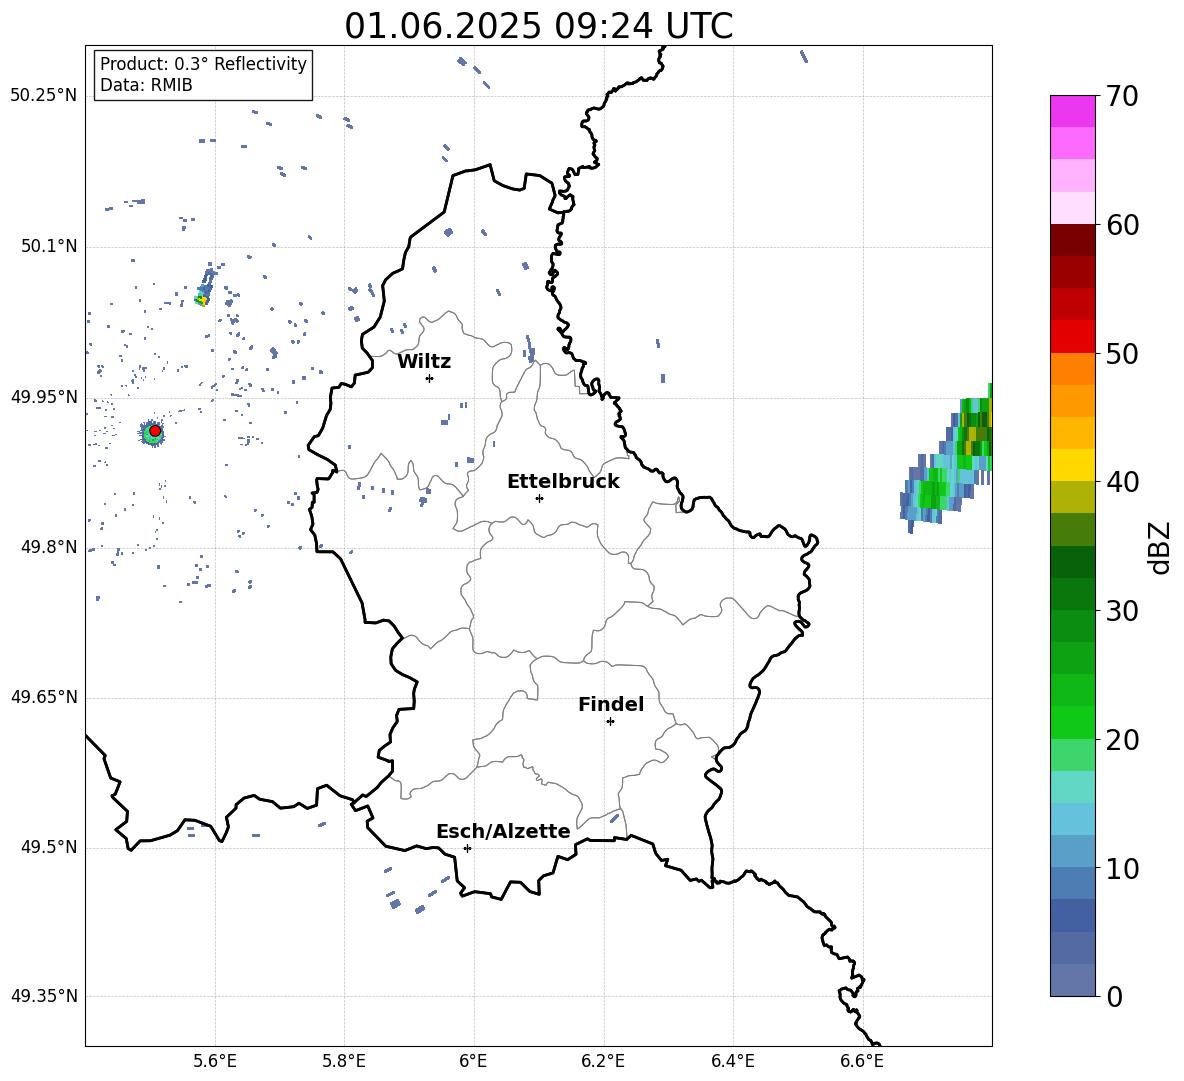Click the 49.65°N latitude label
Image resolution: width=1184 pixels, height=1081 pixels.
(44, 697)
